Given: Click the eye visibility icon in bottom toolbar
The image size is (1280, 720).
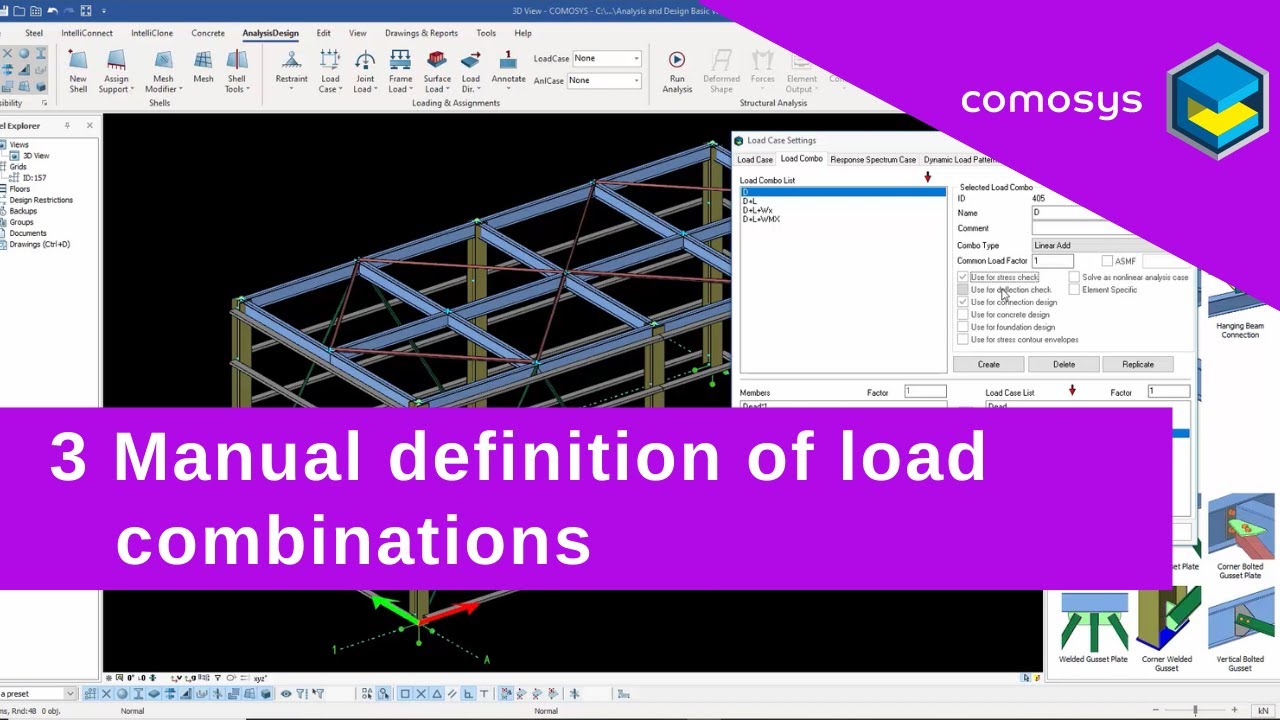Looking at the screenshot, I should pos(286,694).
